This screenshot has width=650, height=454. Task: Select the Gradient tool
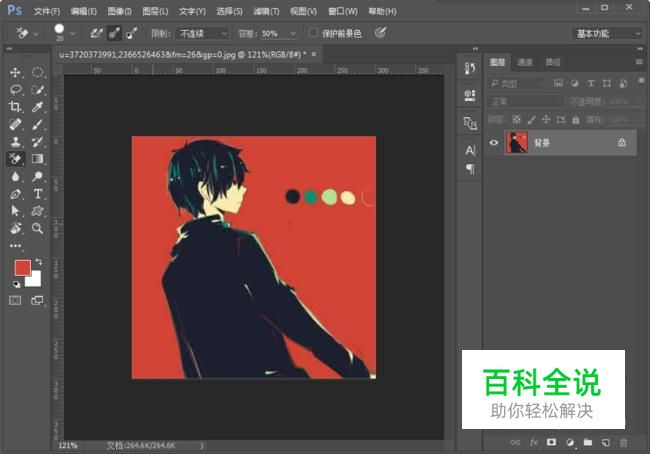tap(37, 159)
